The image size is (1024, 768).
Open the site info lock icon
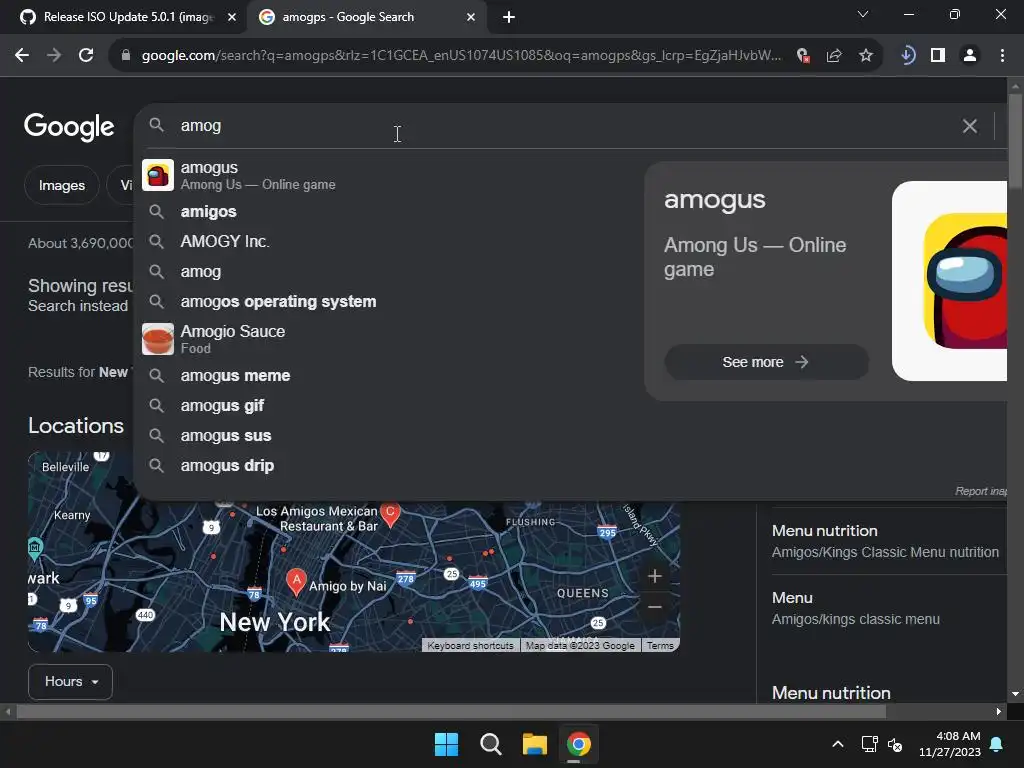tap(125, 56)
